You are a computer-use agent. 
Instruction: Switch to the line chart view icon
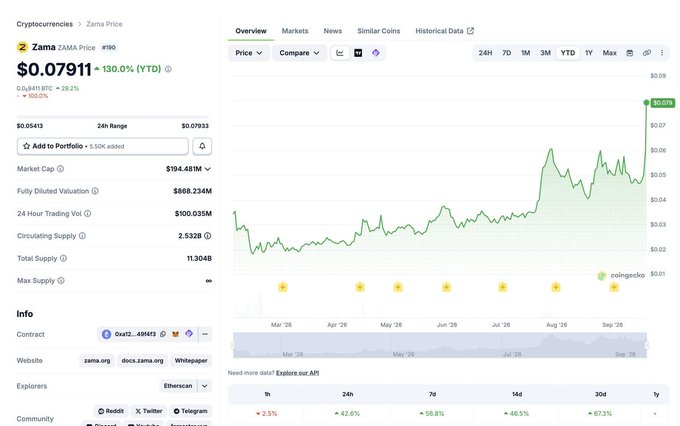(x=340, y=53)
